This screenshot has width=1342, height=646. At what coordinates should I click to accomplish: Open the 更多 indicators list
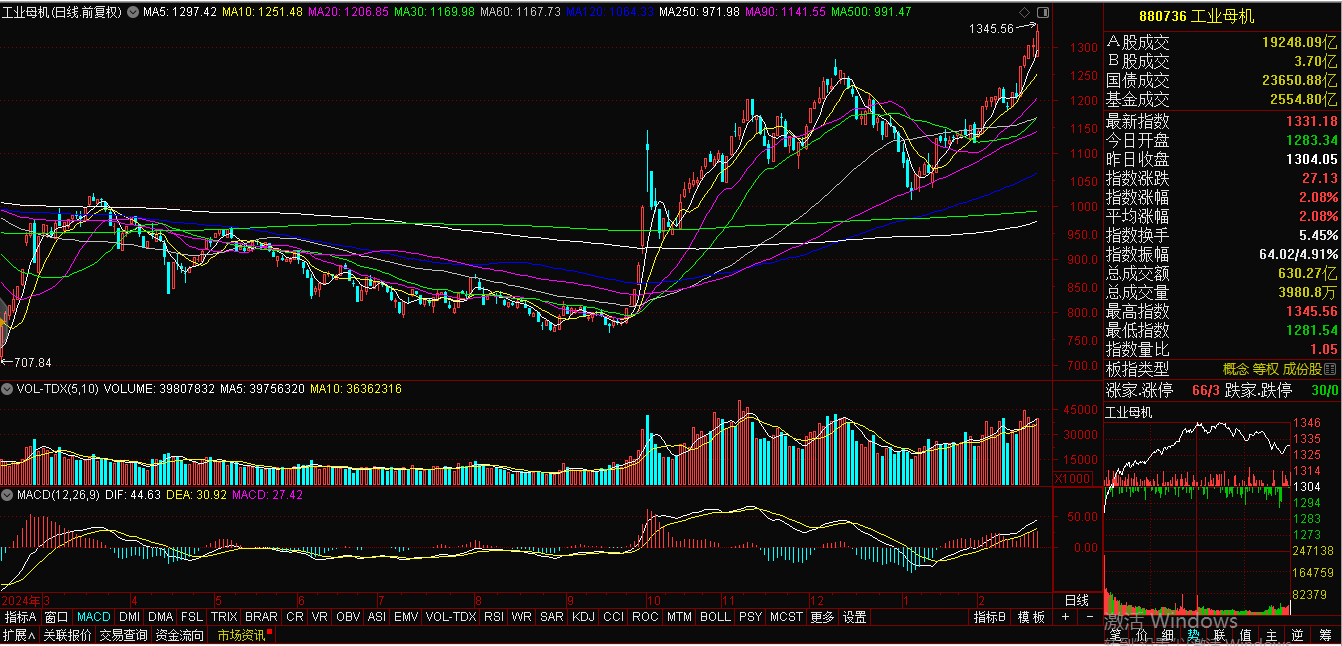click(822, 617)
